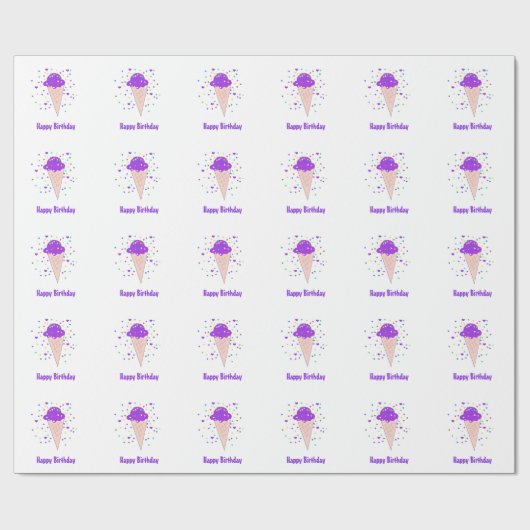Select the ice cream cone in second row, sixth column
This screenshot has height=530, width=530.
click(471, 178)
